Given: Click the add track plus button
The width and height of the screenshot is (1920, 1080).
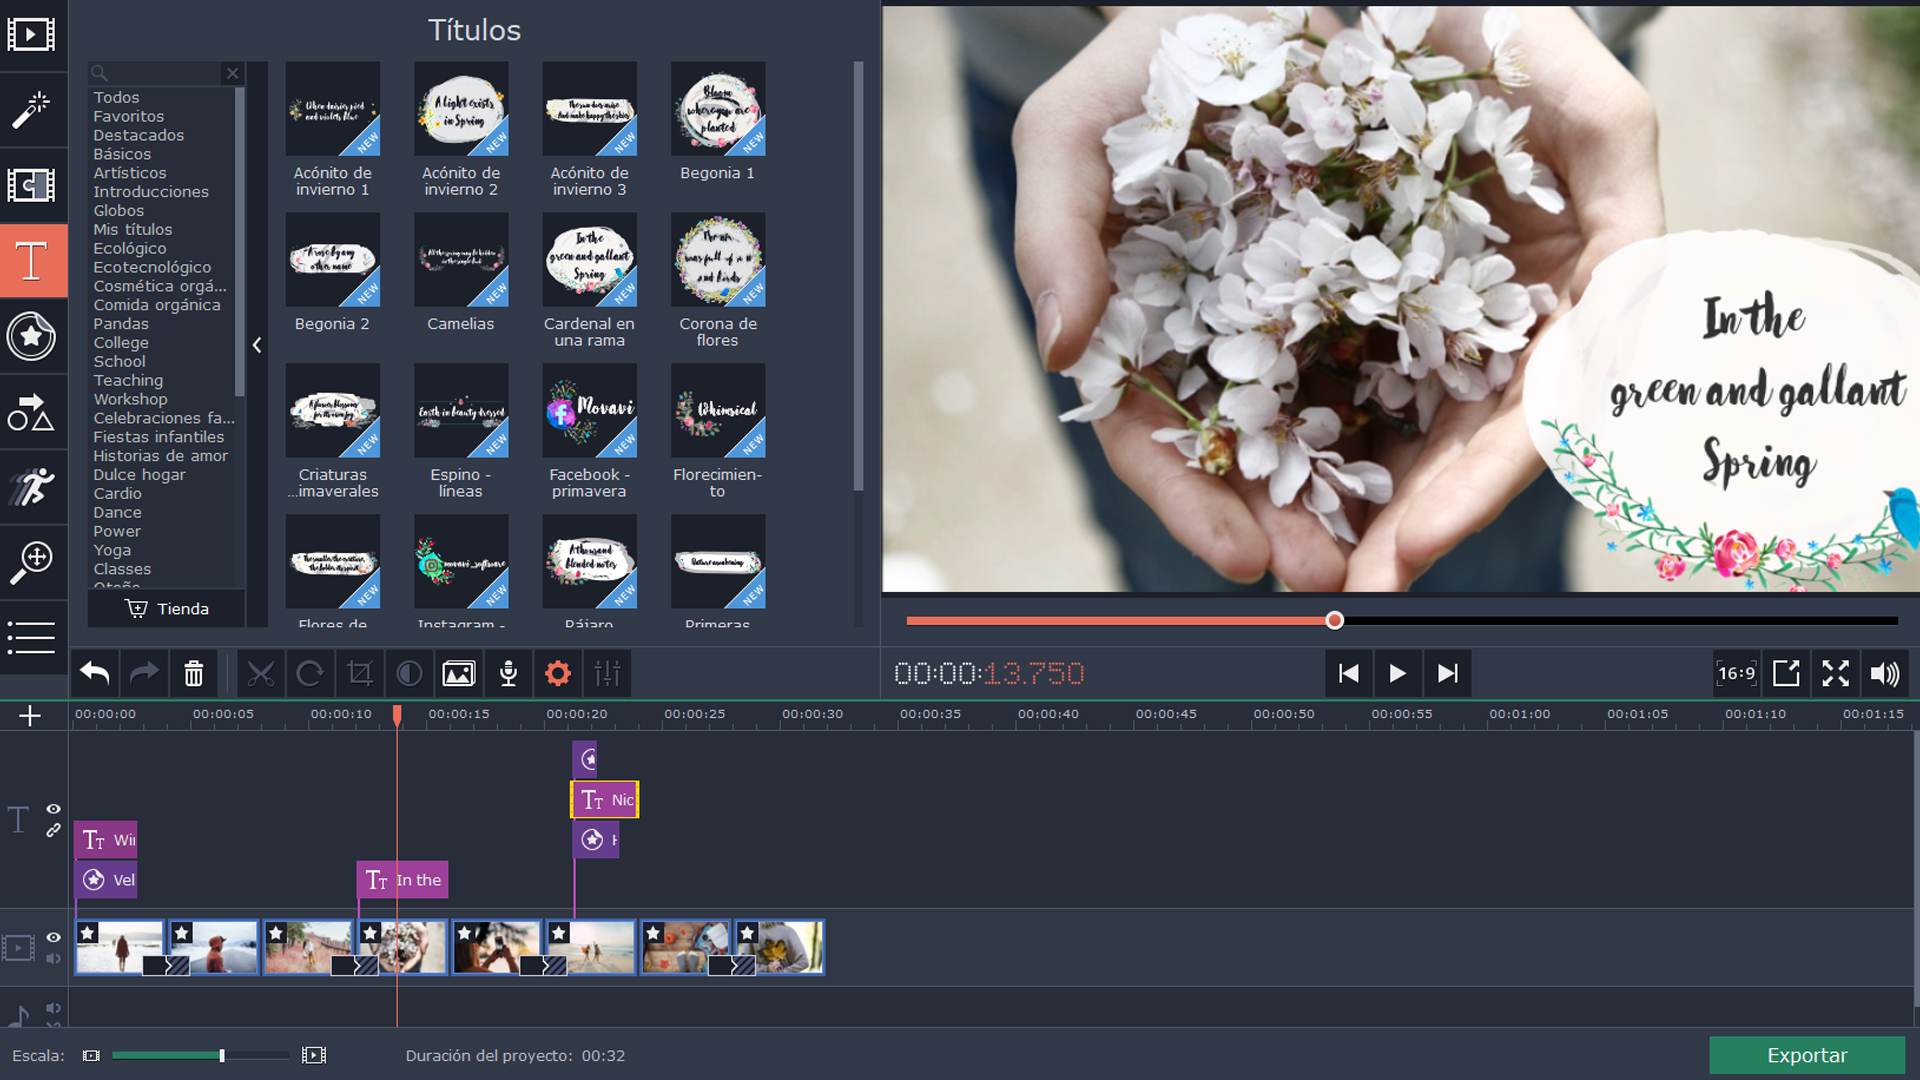Looking at the screenshot, I should click(x=30, y=716).
